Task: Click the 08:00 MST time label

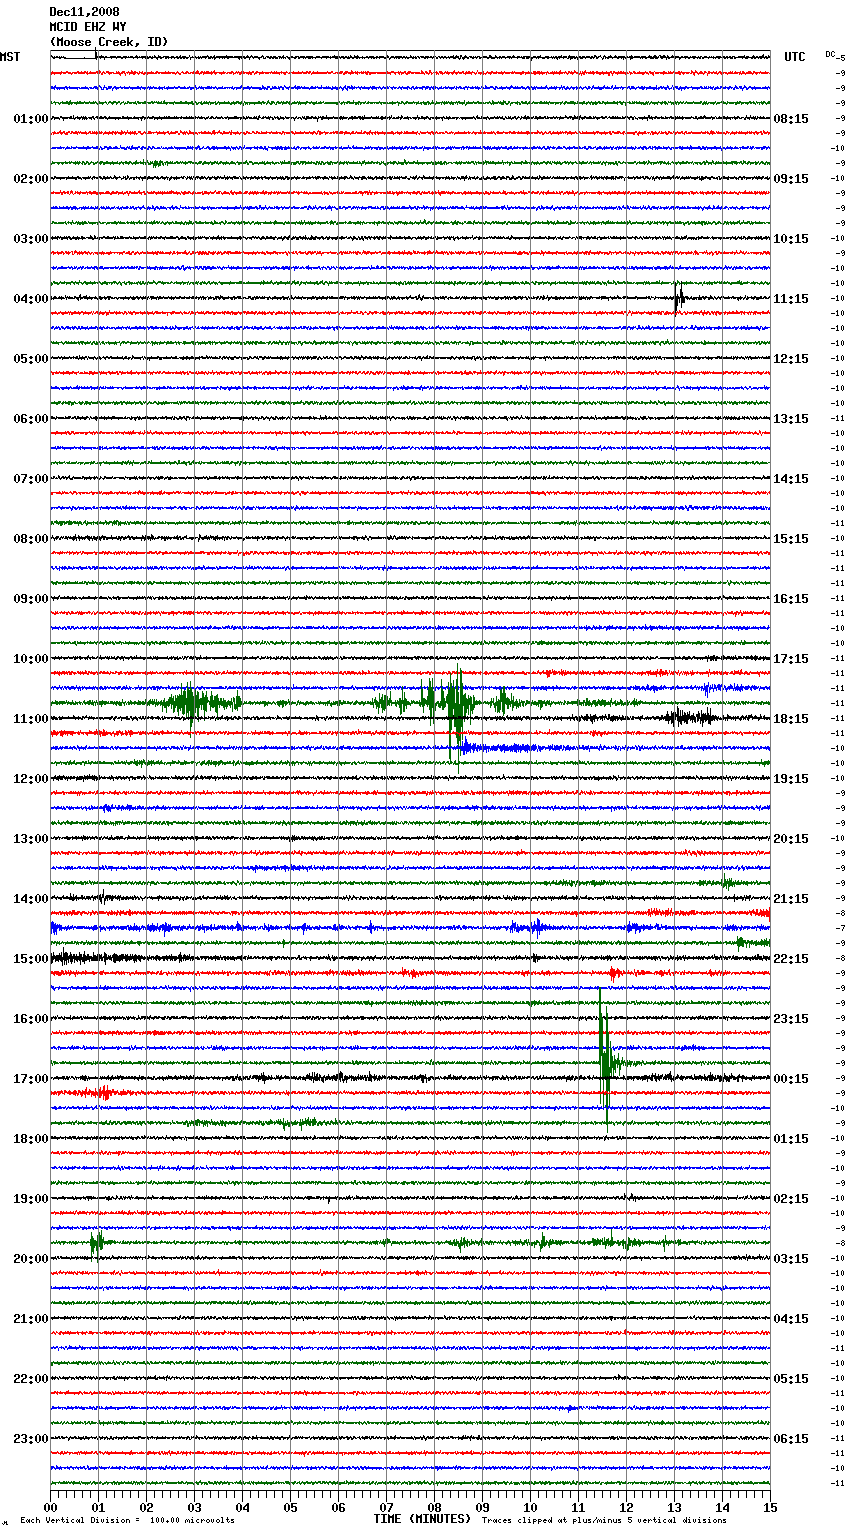Action: 31,539
